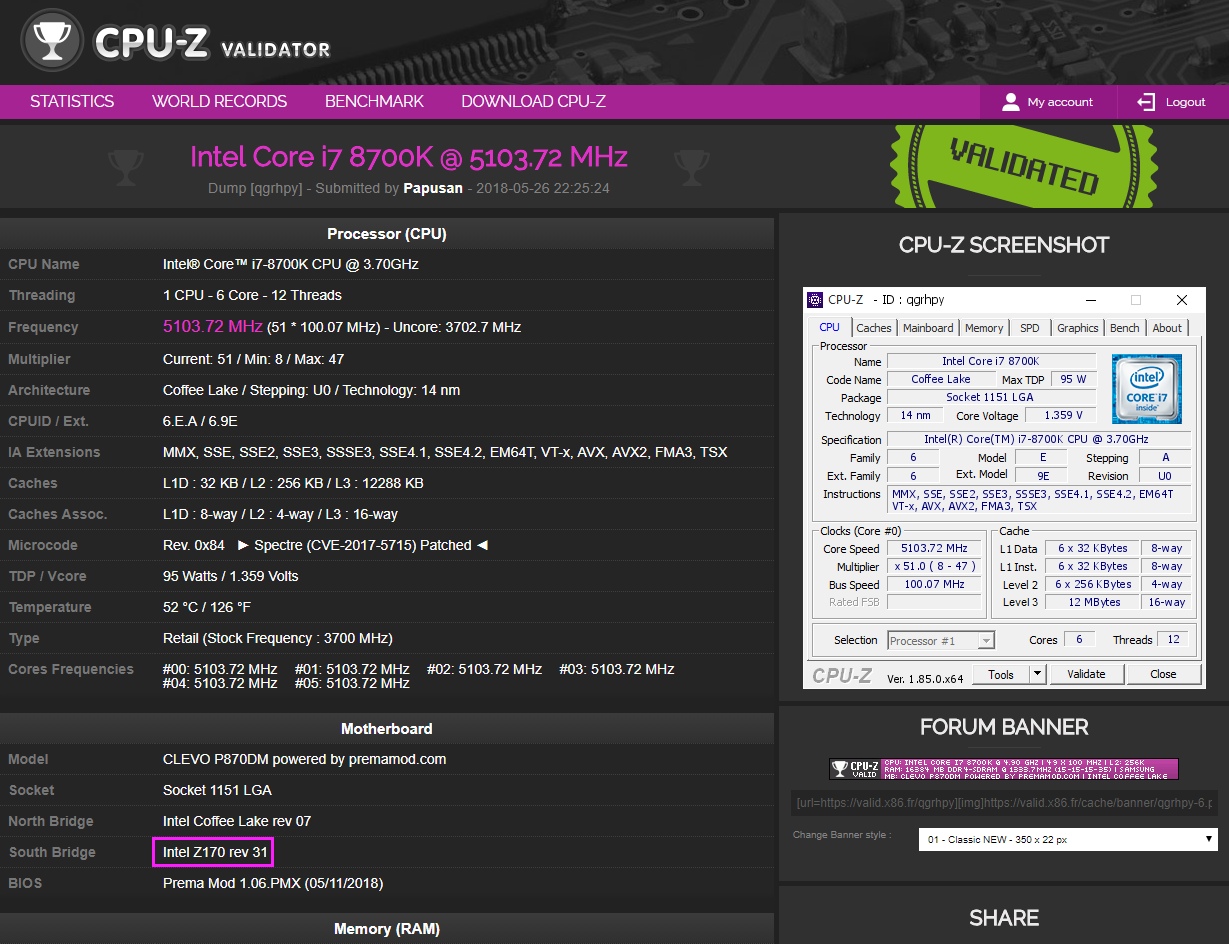Click the forum banner preview image
Screen dimensions: 1229x944
point(1004,769)
